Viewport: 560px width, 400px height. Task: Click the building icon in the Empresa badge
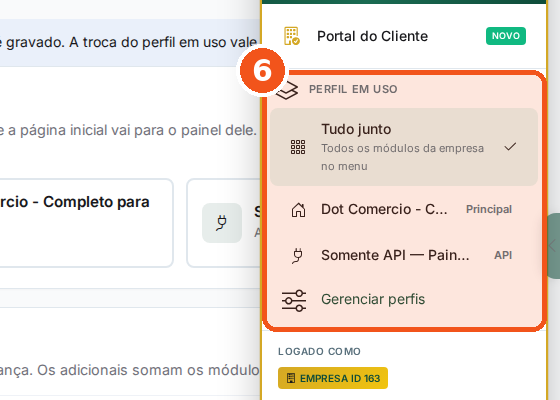(x=291, y=378)
